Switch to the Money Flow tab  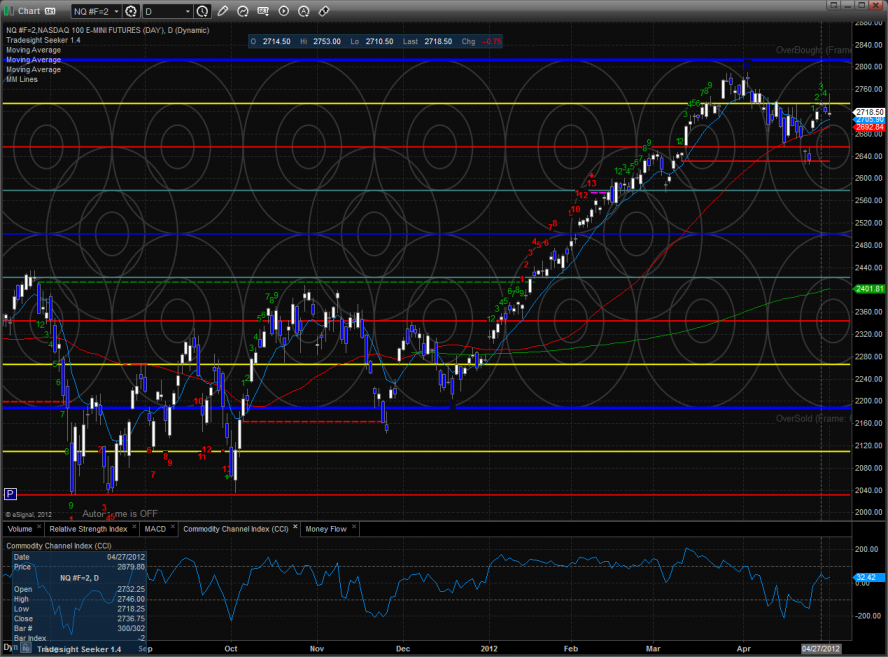tap(326, 528)
